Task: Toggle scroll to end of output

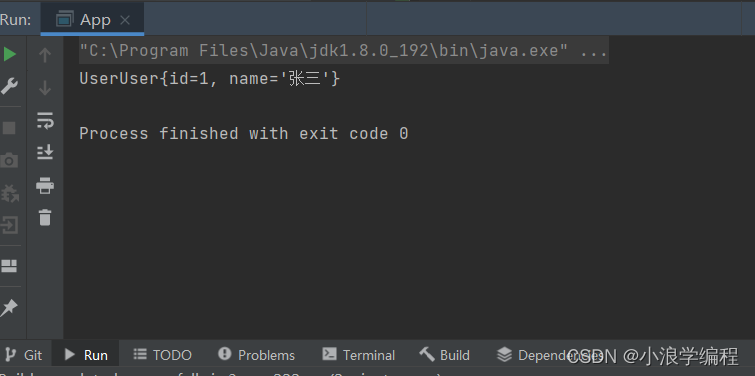Action: pyautogui.click(x=45, y=152)
